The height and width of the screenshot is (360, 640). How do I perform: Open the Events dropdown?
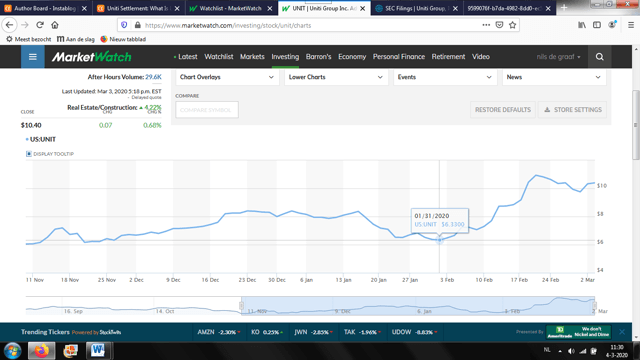click(445, 77)
